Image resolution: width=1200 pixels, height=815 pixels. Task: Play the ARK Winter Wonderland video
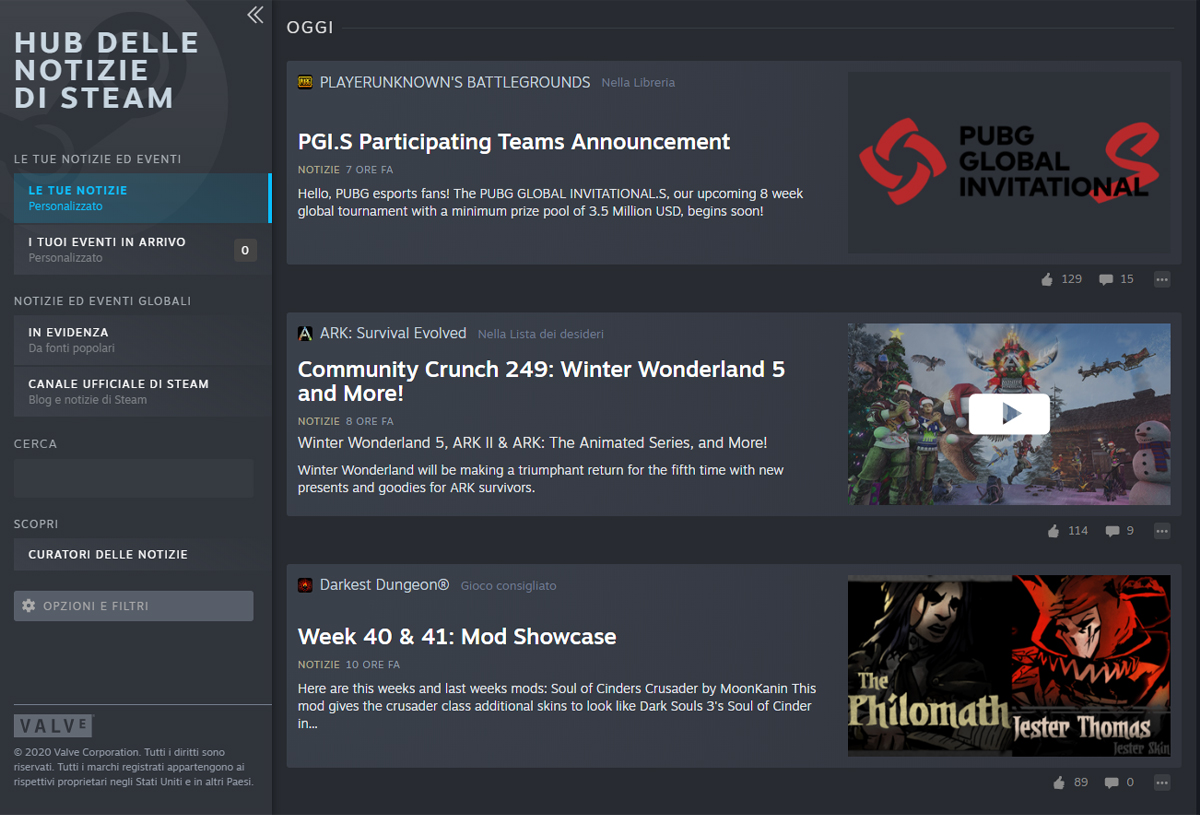(1009, 414)
